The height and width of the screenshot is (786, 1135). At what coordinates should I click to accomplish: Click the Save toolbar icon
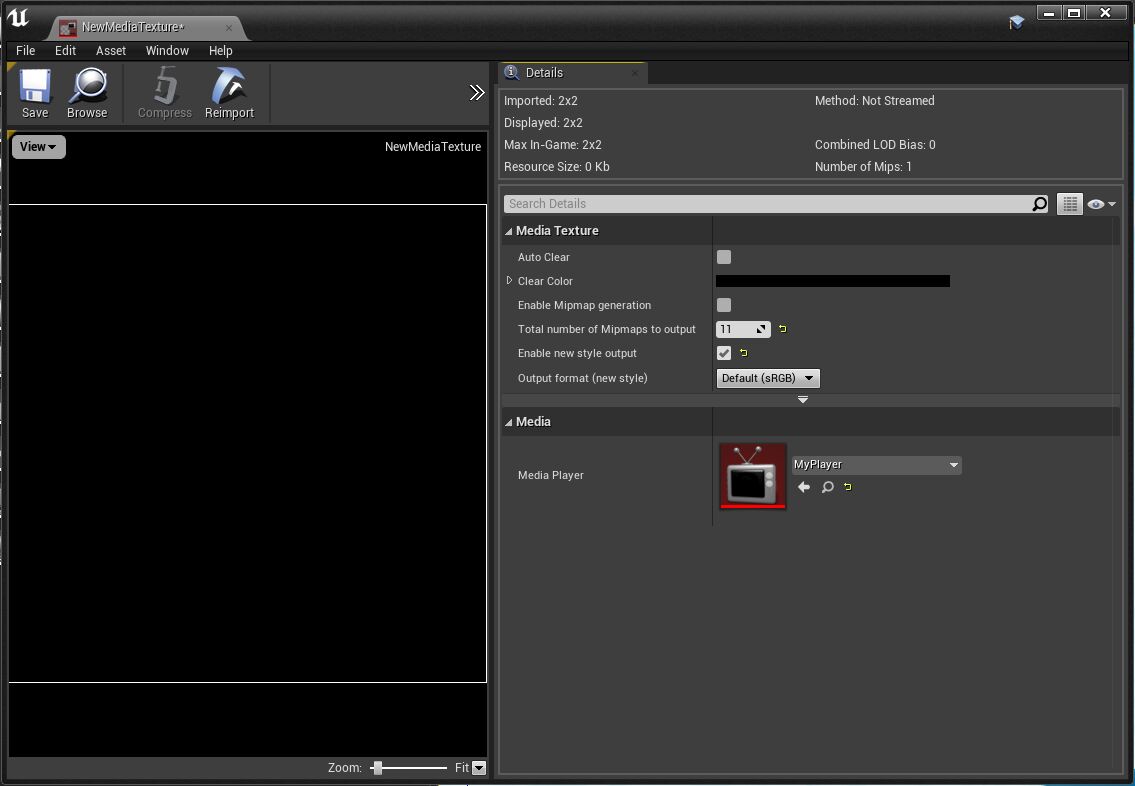(35, 94)
